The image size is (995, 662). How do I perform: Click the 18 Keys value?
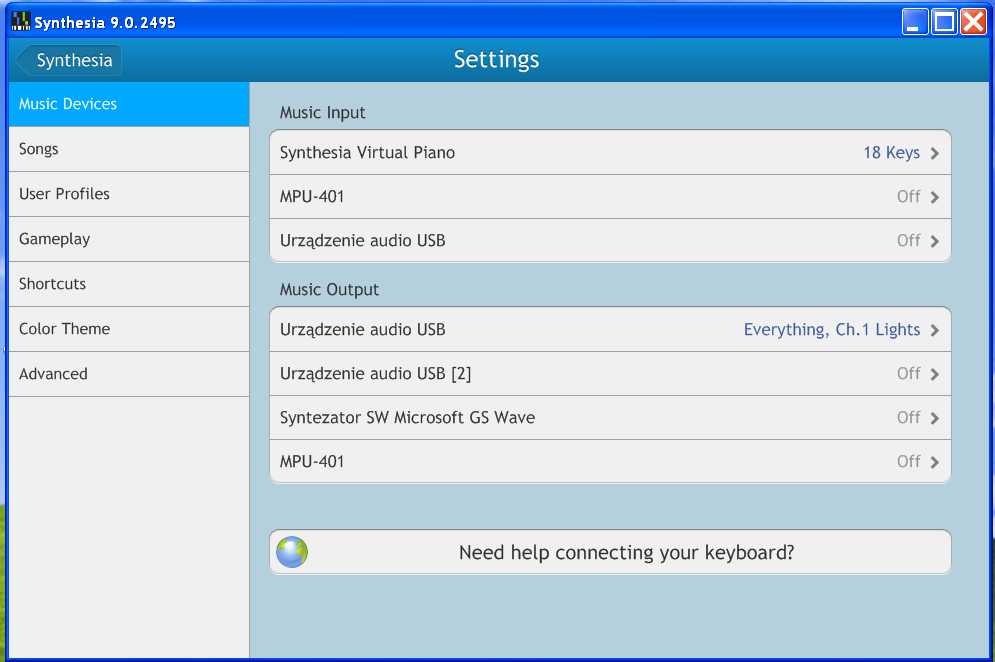892,153
